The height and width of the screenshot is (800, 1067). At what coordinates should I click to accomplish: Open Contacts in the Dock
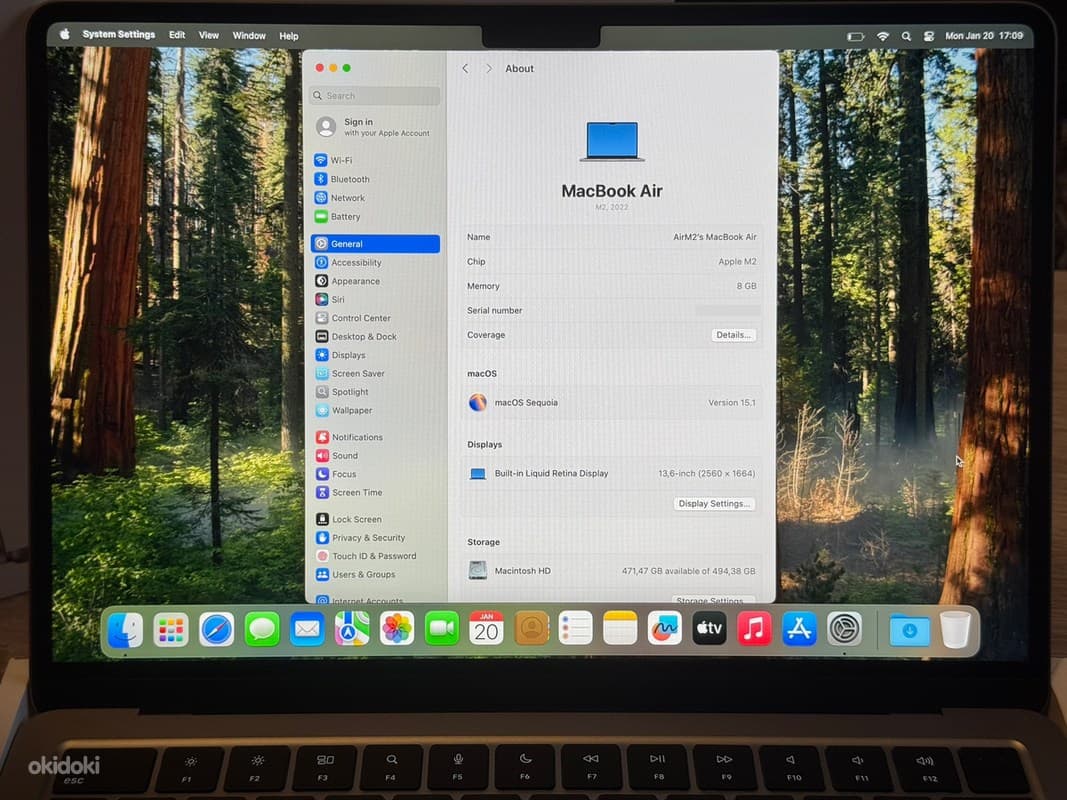pos(531,628)
